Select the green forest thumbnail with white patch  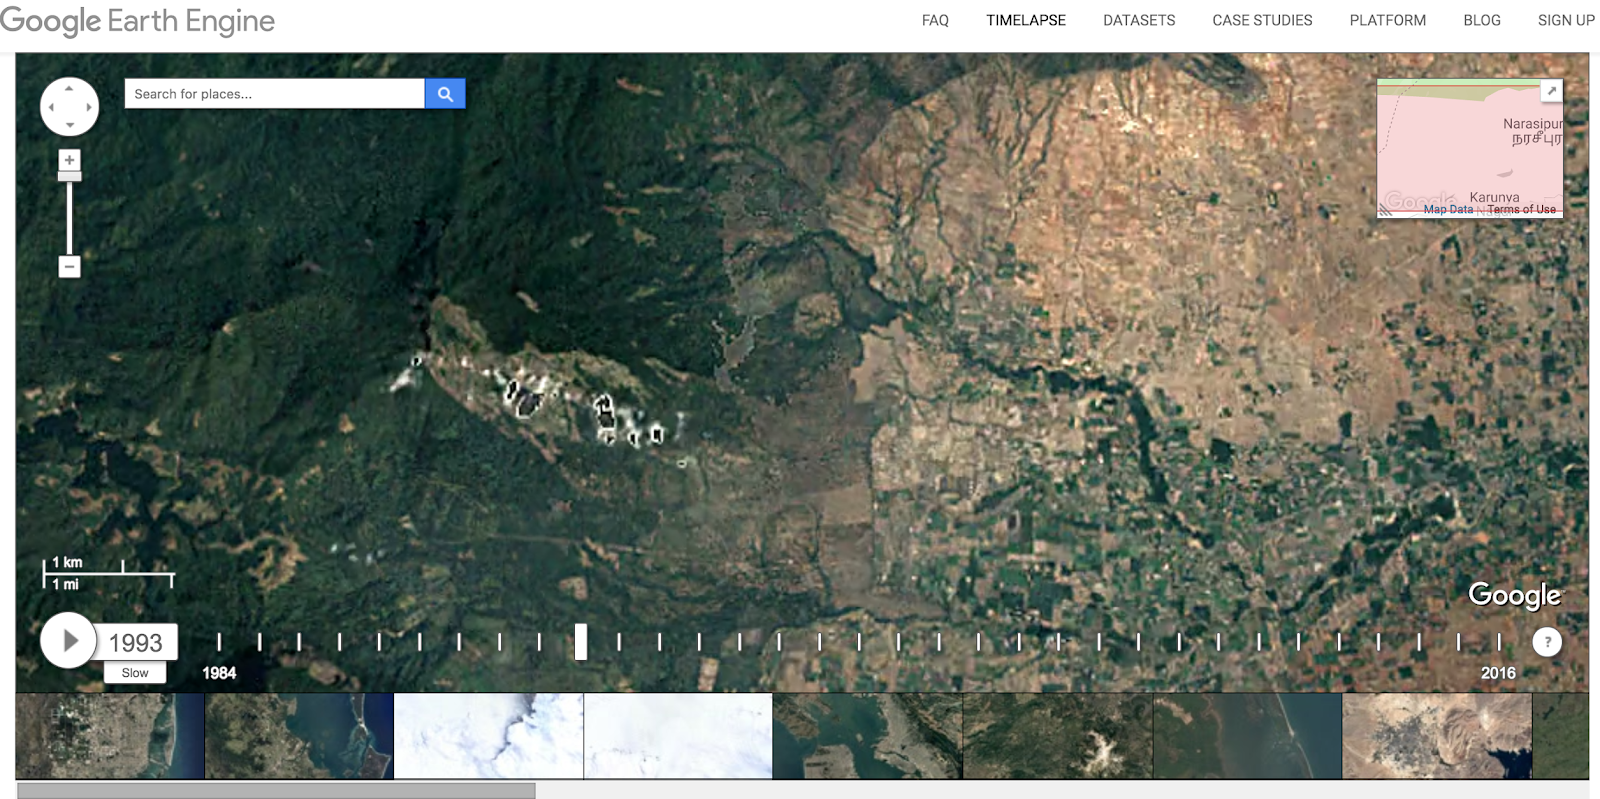click(x=1057, y=736)
